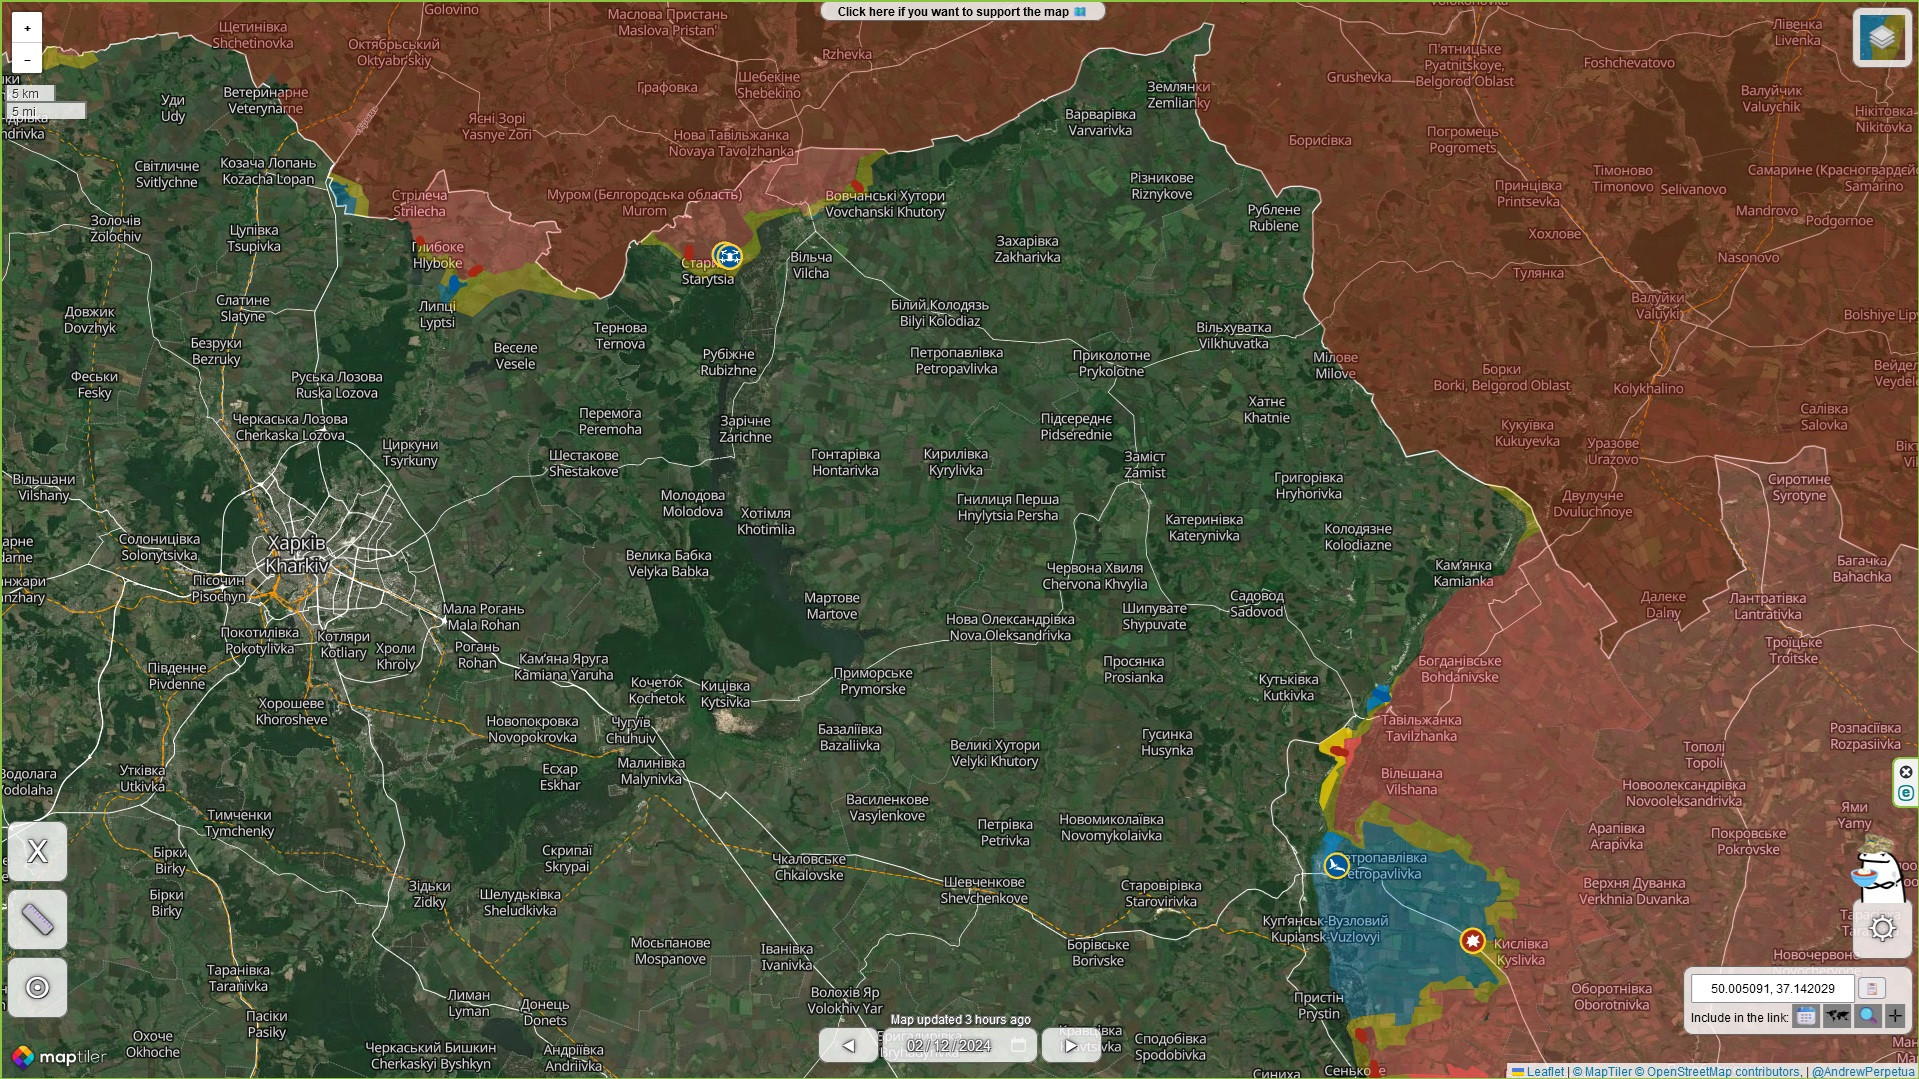Toggle including date in the link

(1806, 1017)
